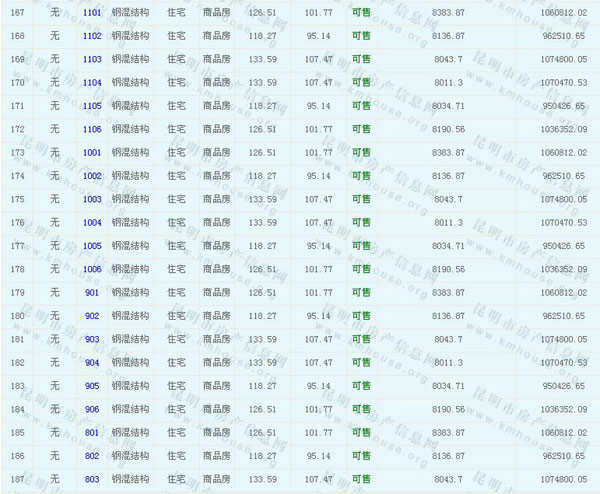Click room number 1103
This screenshot has width=600, height=494.
pos(92,59)
